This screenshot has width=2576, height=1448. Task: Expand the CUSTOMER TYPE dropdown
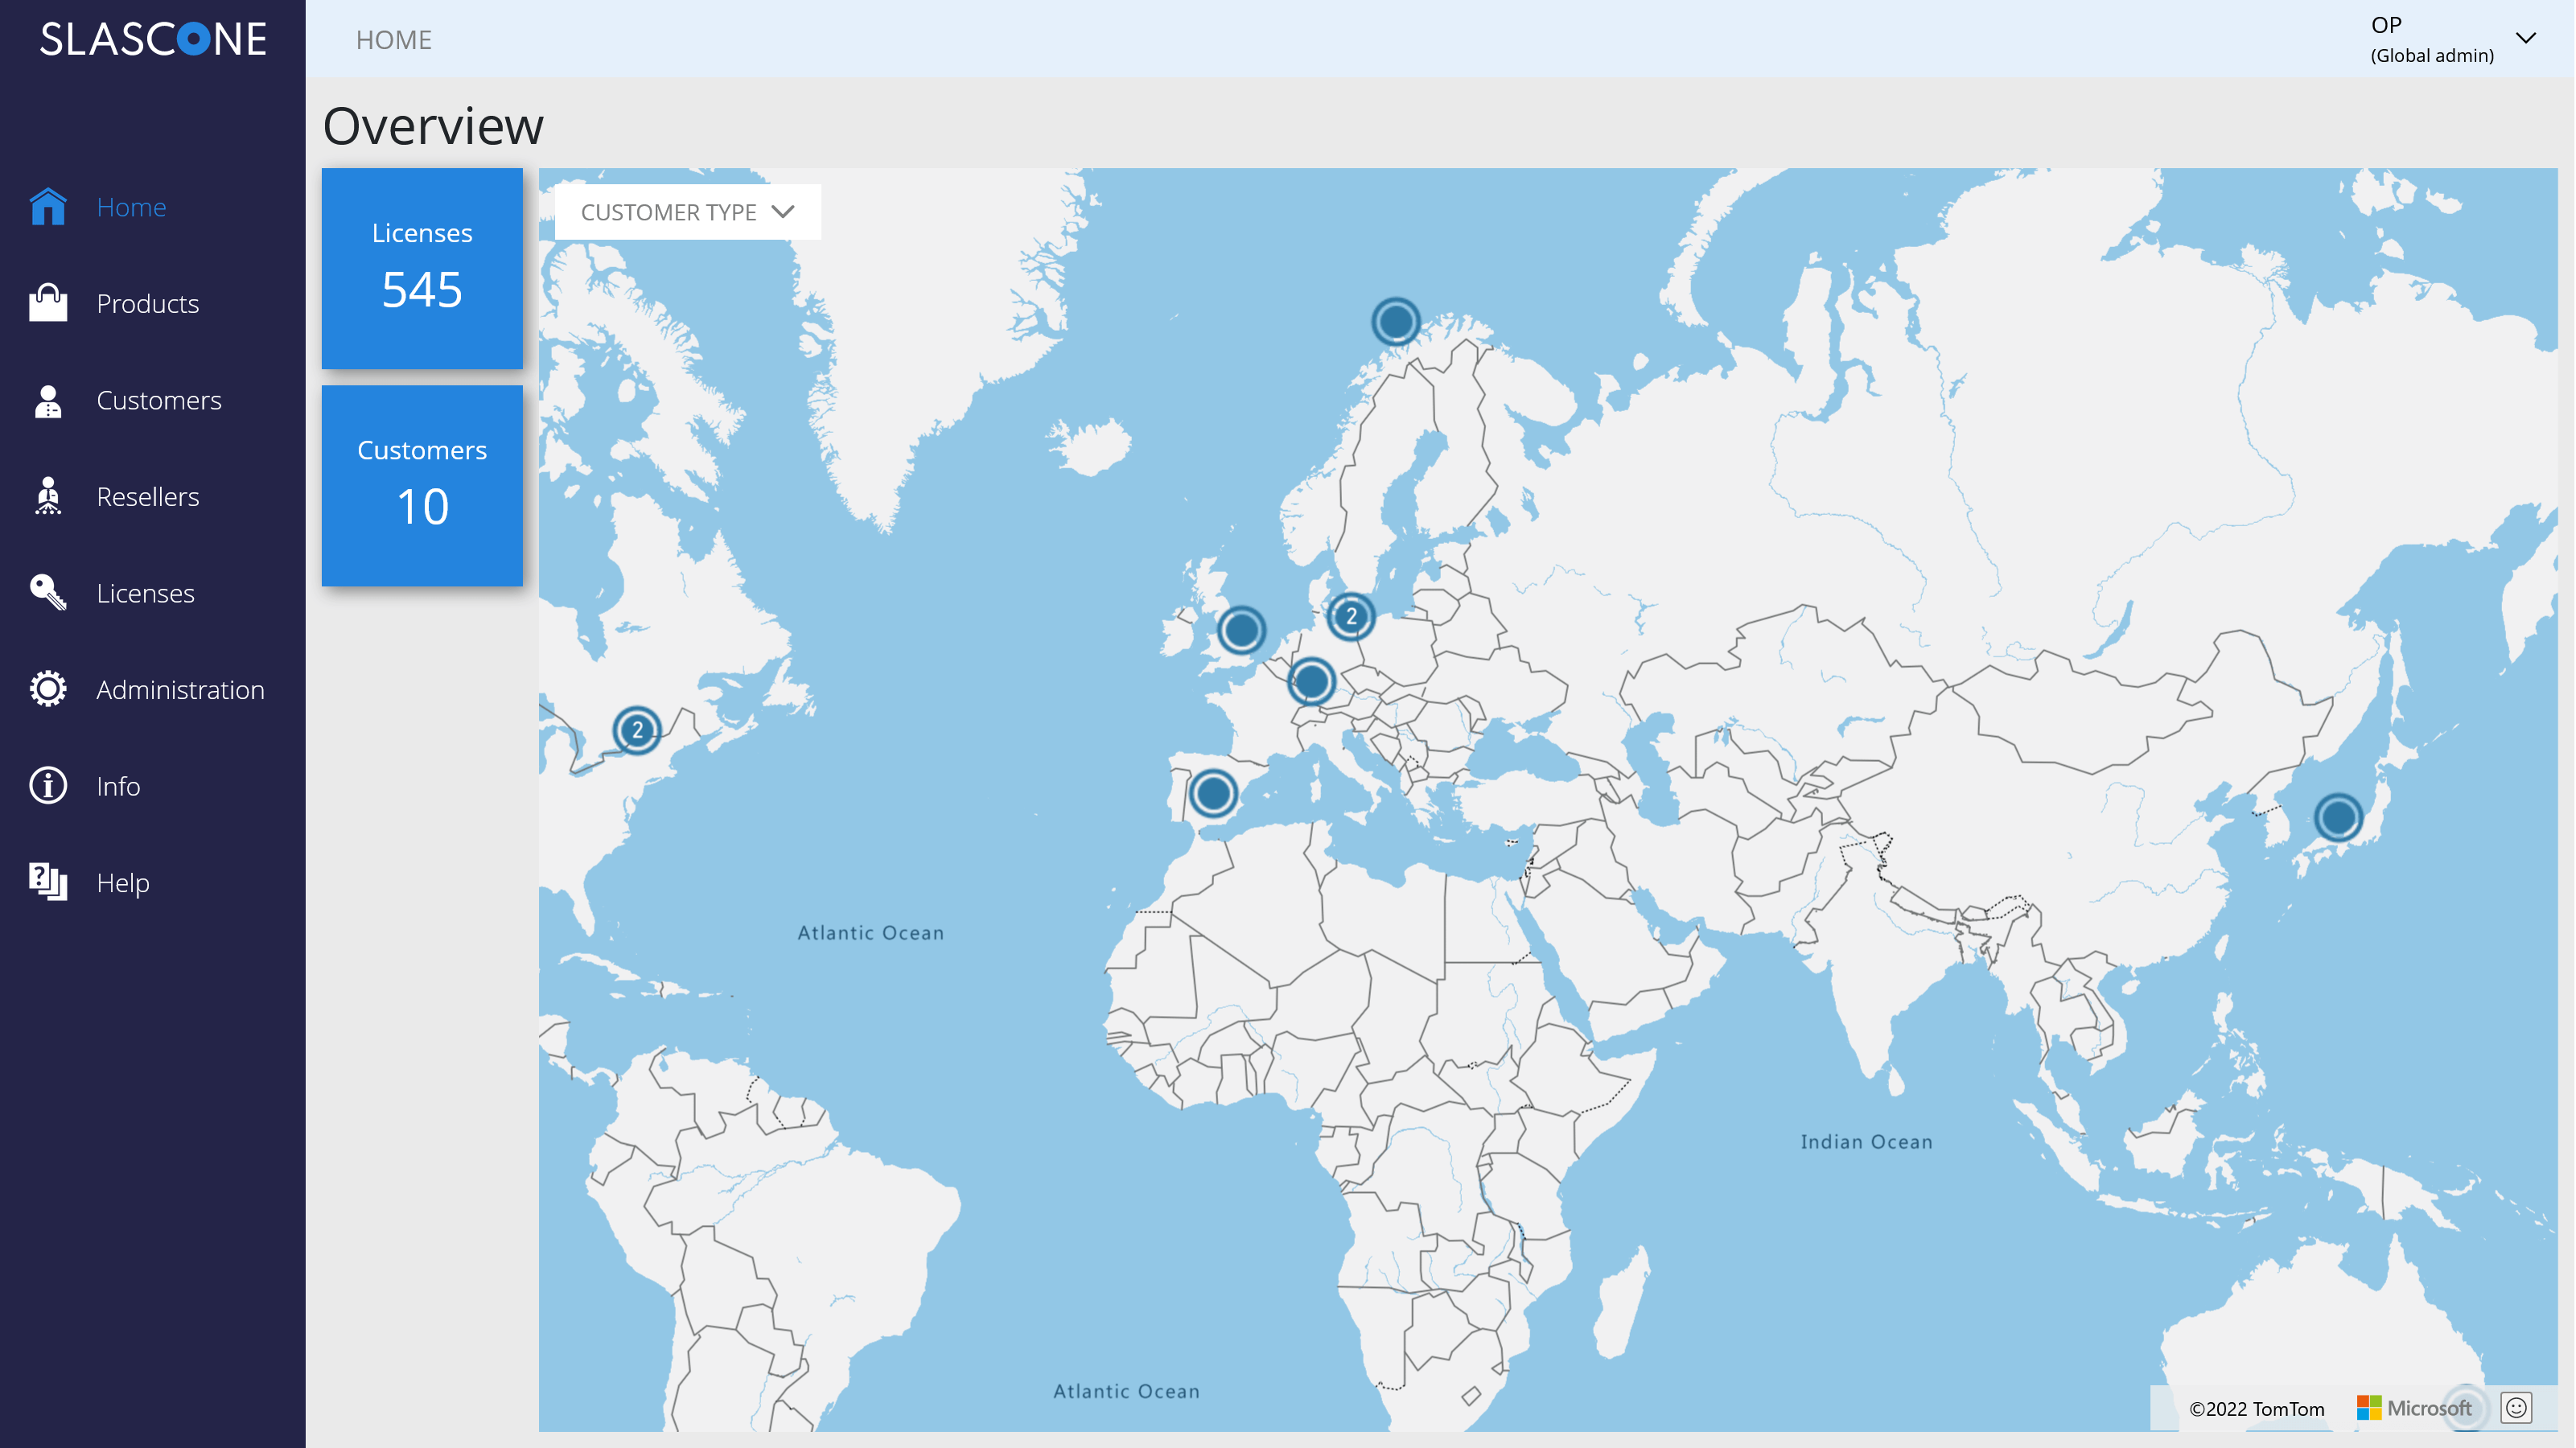coord(687,212)
